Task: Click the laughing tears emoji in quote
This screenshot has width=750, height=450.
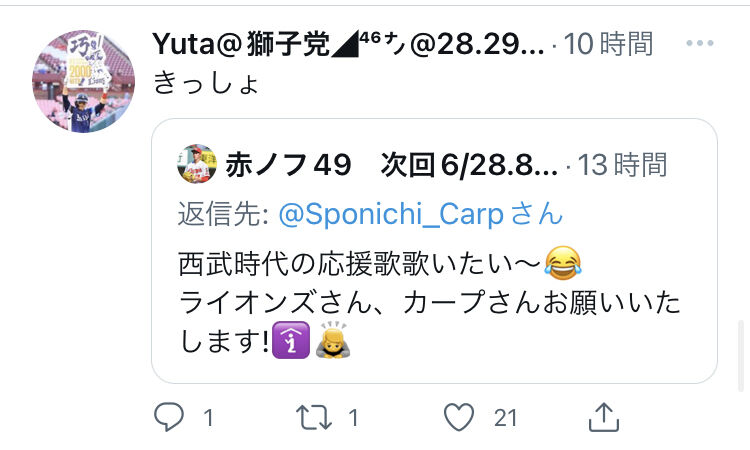Action: tap(563, 263)
